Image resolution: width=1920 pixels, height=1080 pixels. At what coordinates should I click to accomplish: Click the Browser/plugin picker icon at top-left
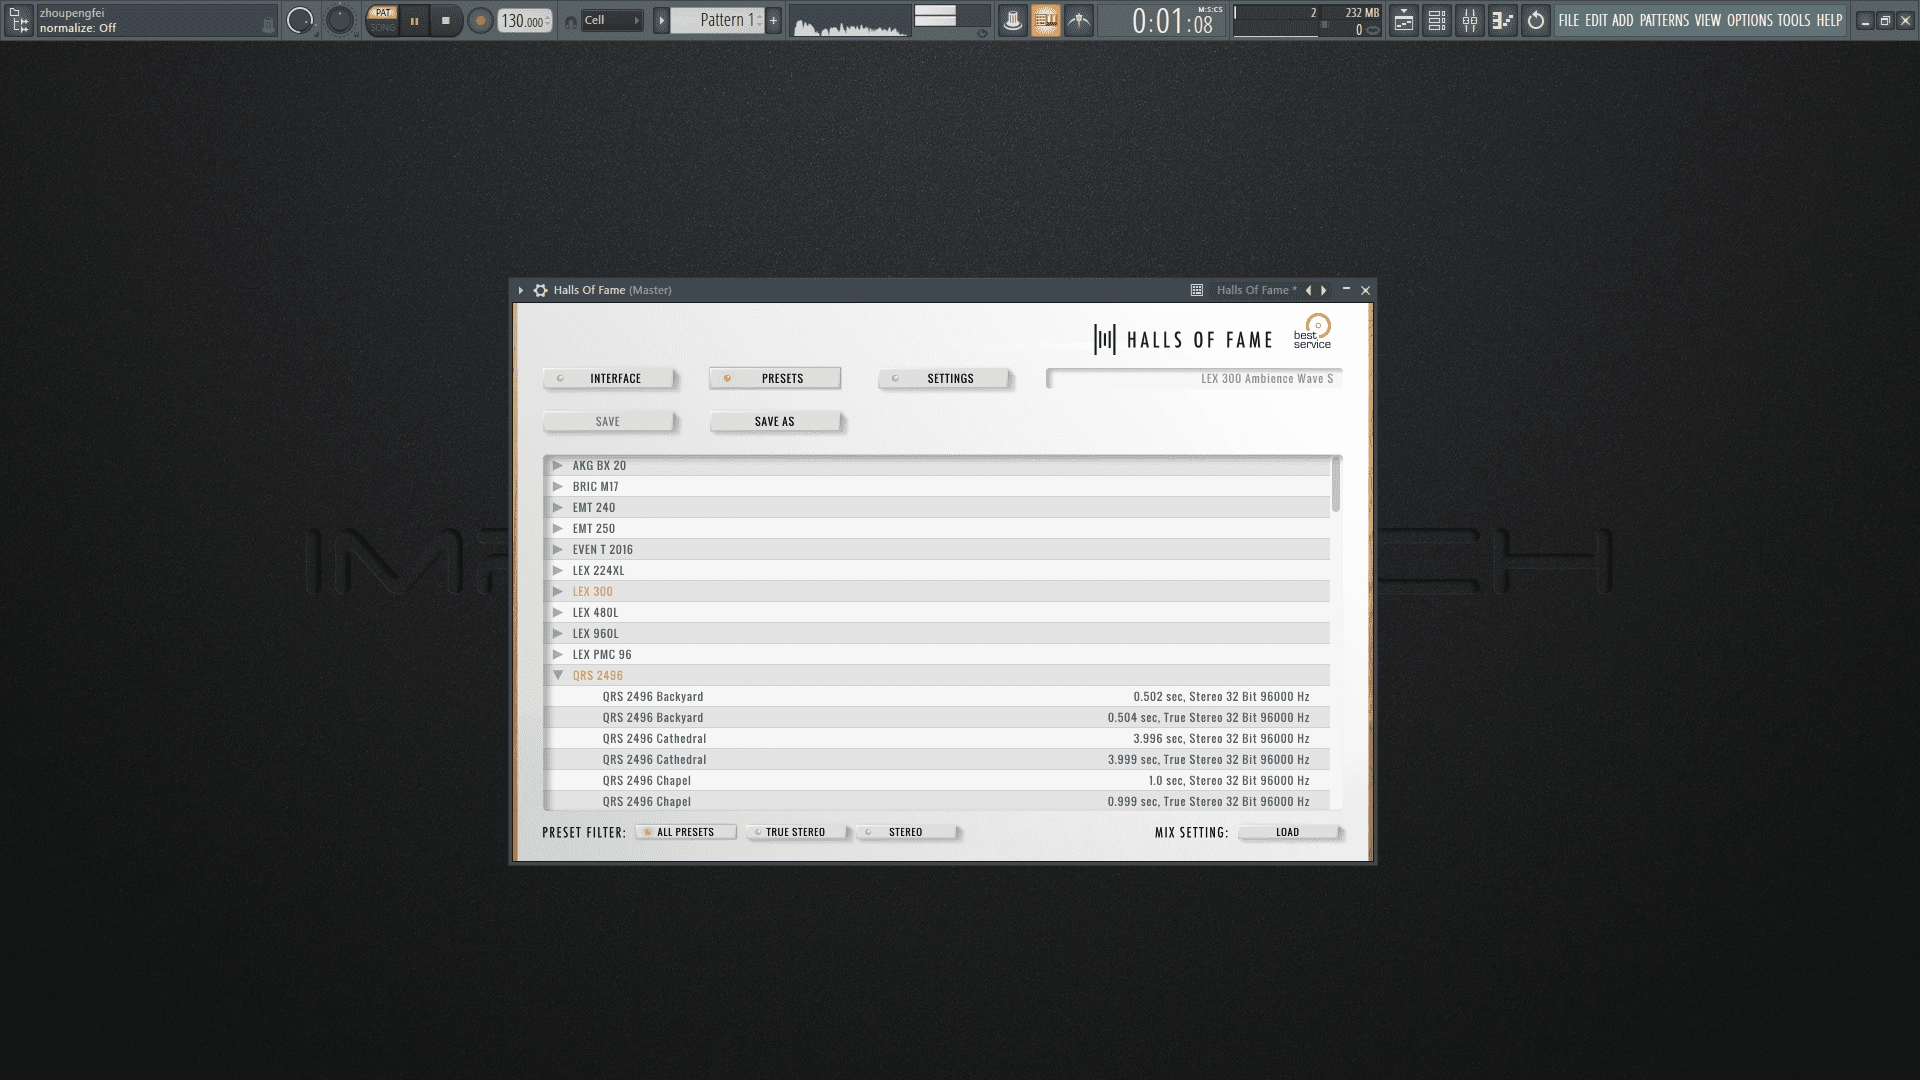[19, 20]
